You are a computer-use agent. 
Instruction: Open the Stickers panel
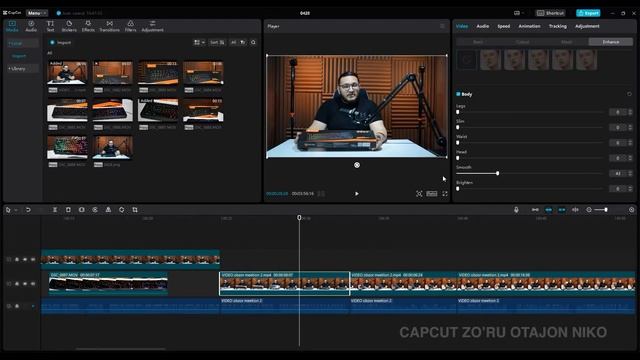pos(69,26)
